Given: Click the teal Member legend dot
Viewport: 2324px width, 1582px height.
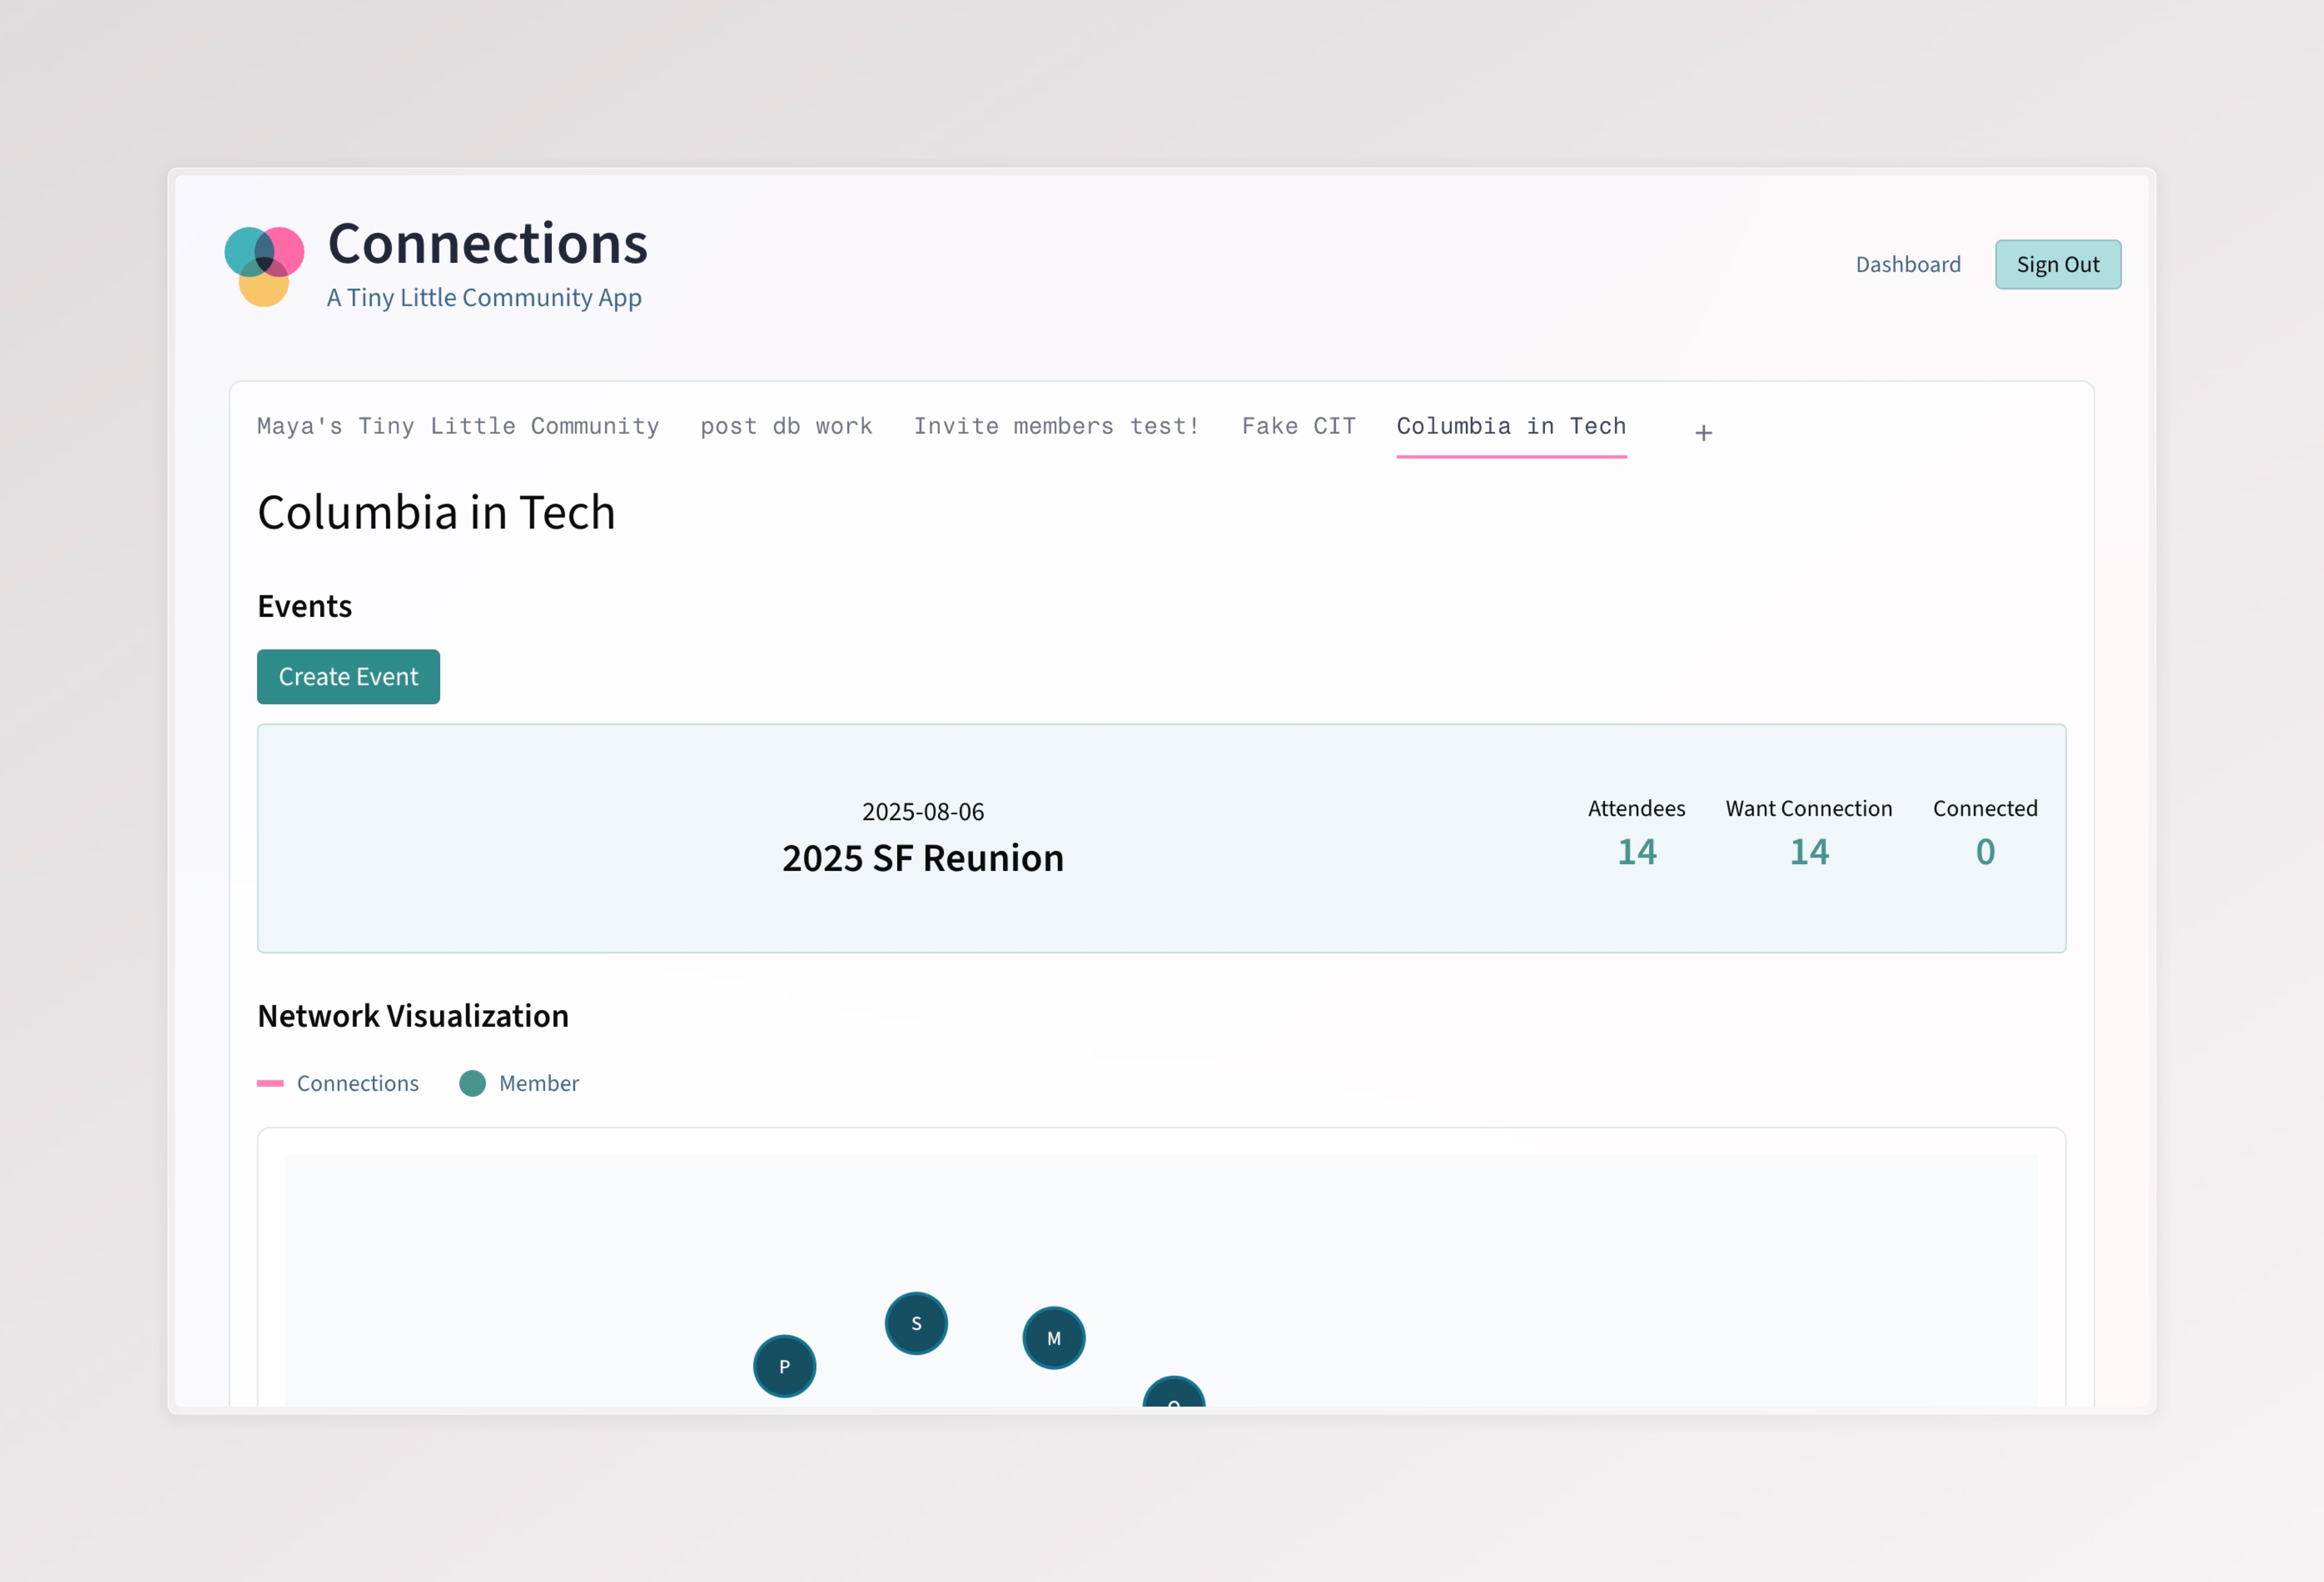Looking at the screenshot, I should [x=472, y=1083].
